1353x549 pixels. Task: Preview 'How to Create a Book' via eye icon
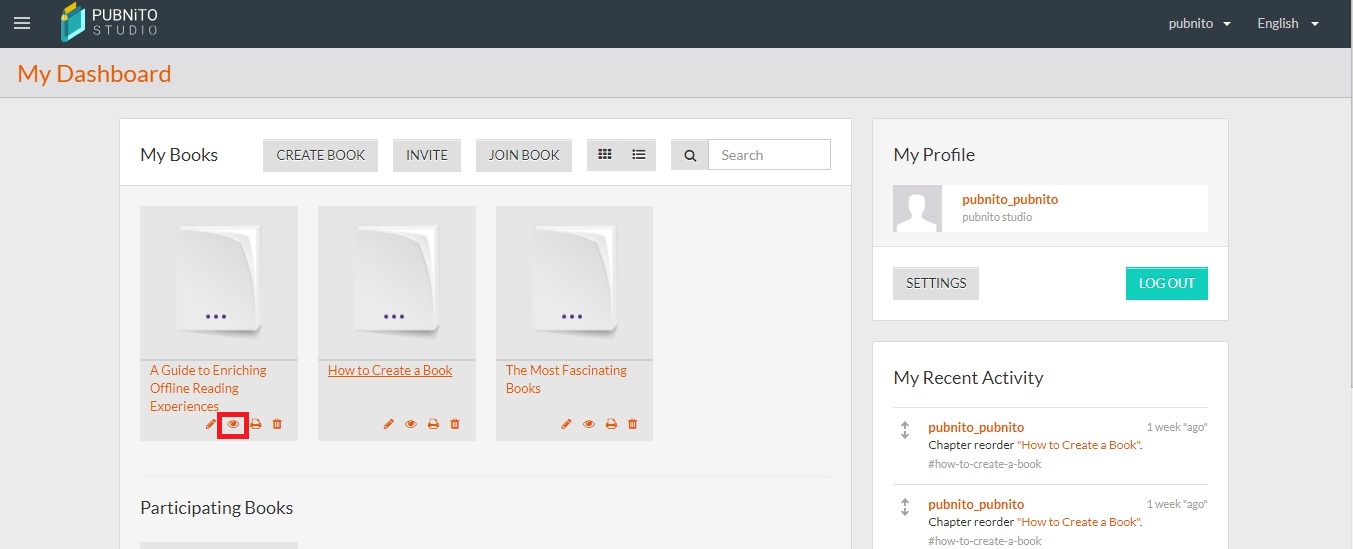(x=411, y=424)
